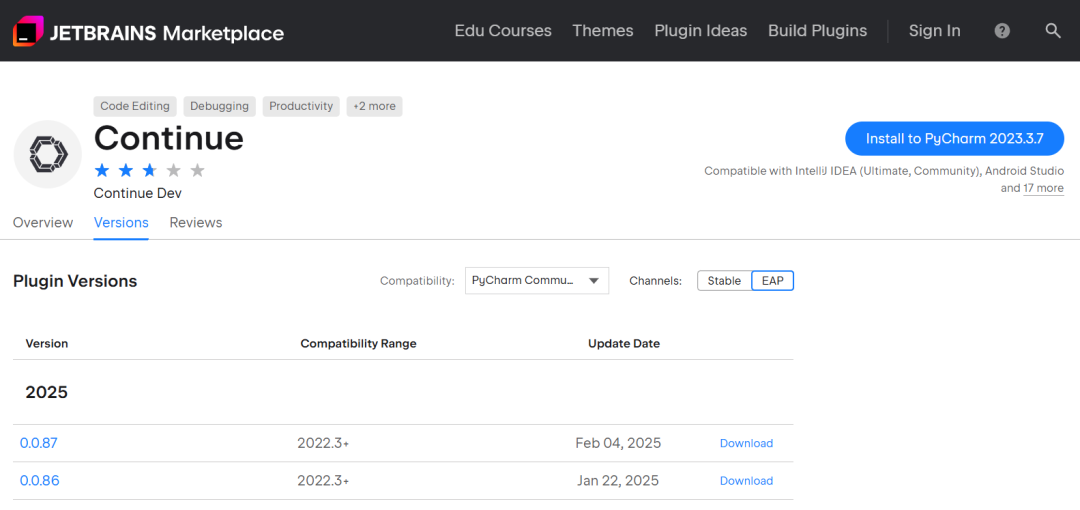Click Install to PyCharm 2023.3.7 button
The image size is (1080, 510).
[954, 139]
